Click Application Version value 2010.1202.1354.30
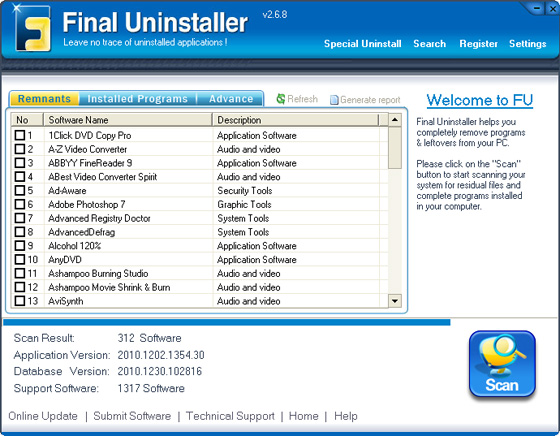 tap(161, 355)
